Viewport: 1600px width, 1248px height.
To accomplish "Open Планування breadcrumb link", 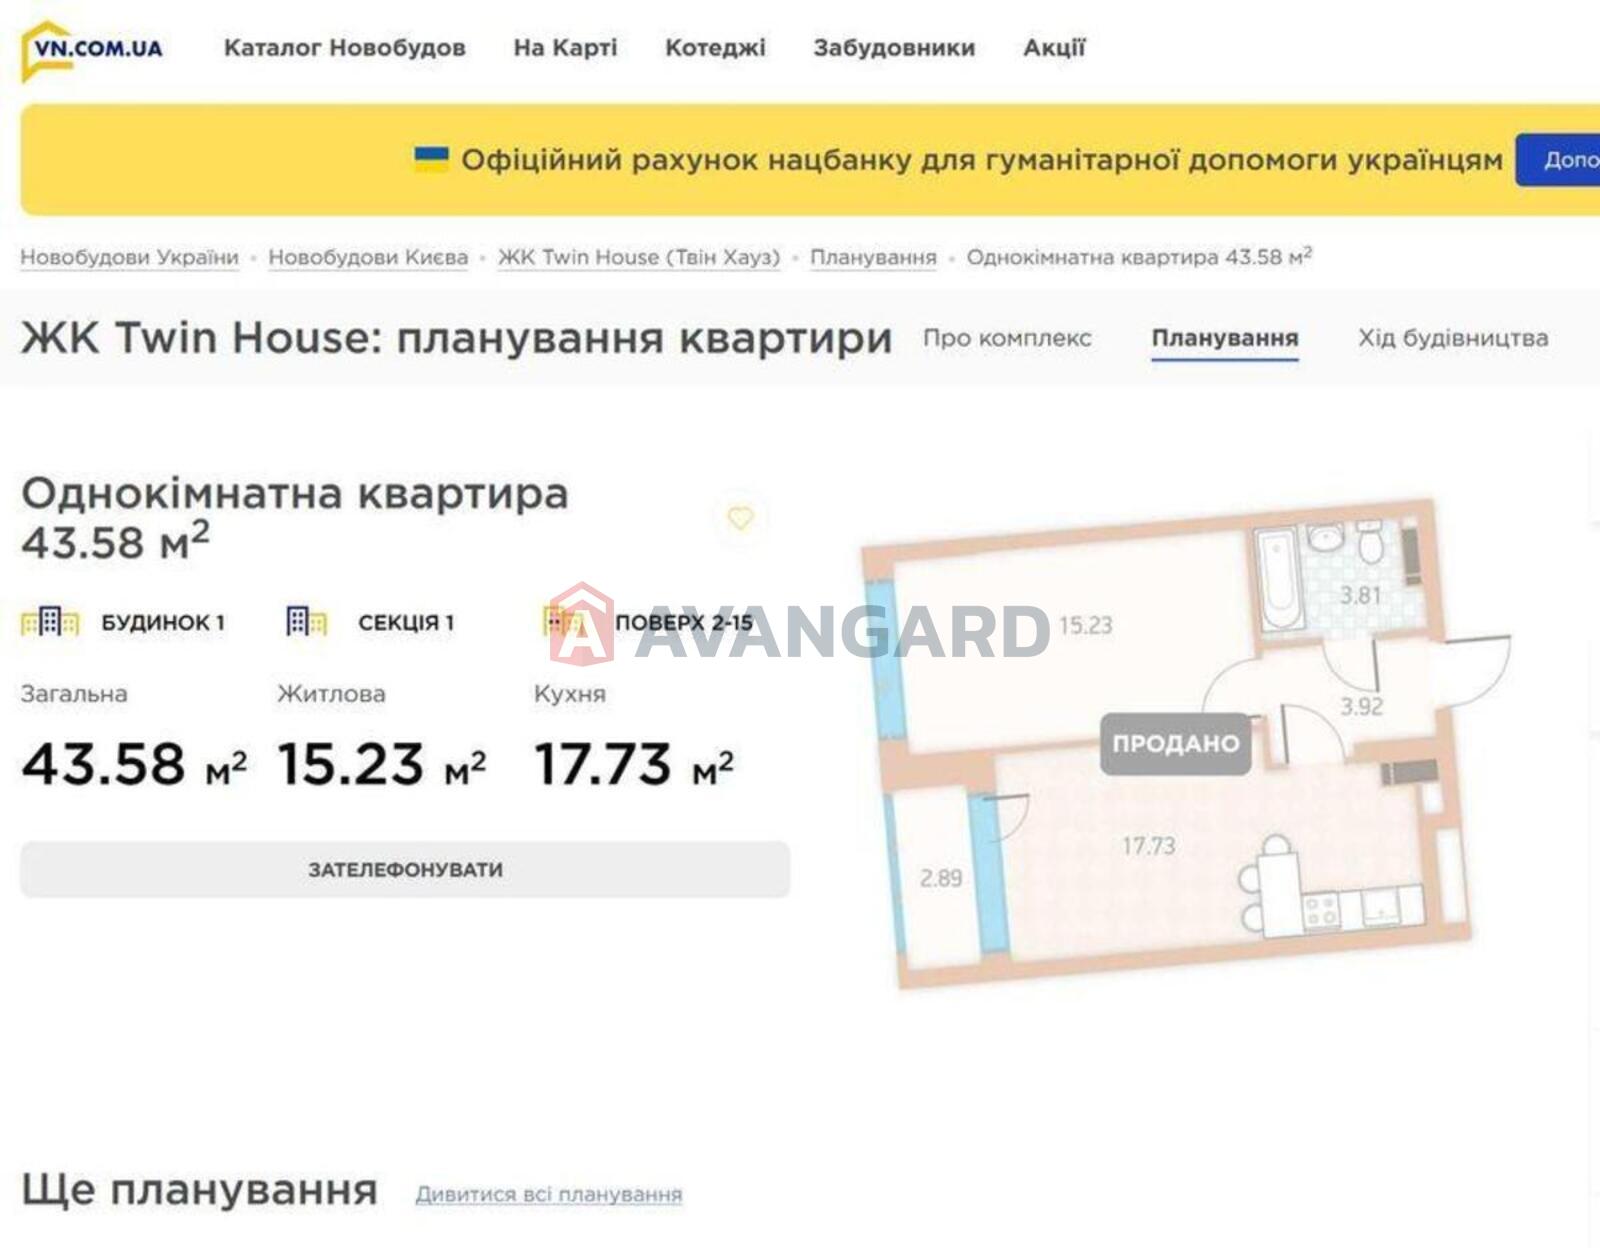I will pyautogui.click(x=873, y=257).
